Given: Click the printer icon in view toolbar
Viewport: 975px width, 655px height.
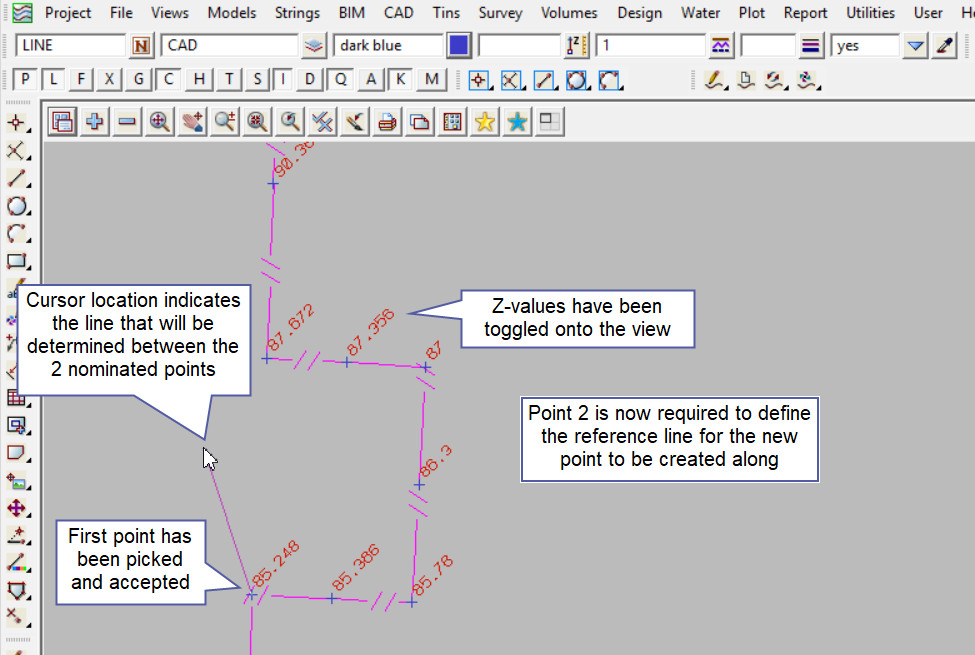Looking at the screenshot, I should point(388,122).
